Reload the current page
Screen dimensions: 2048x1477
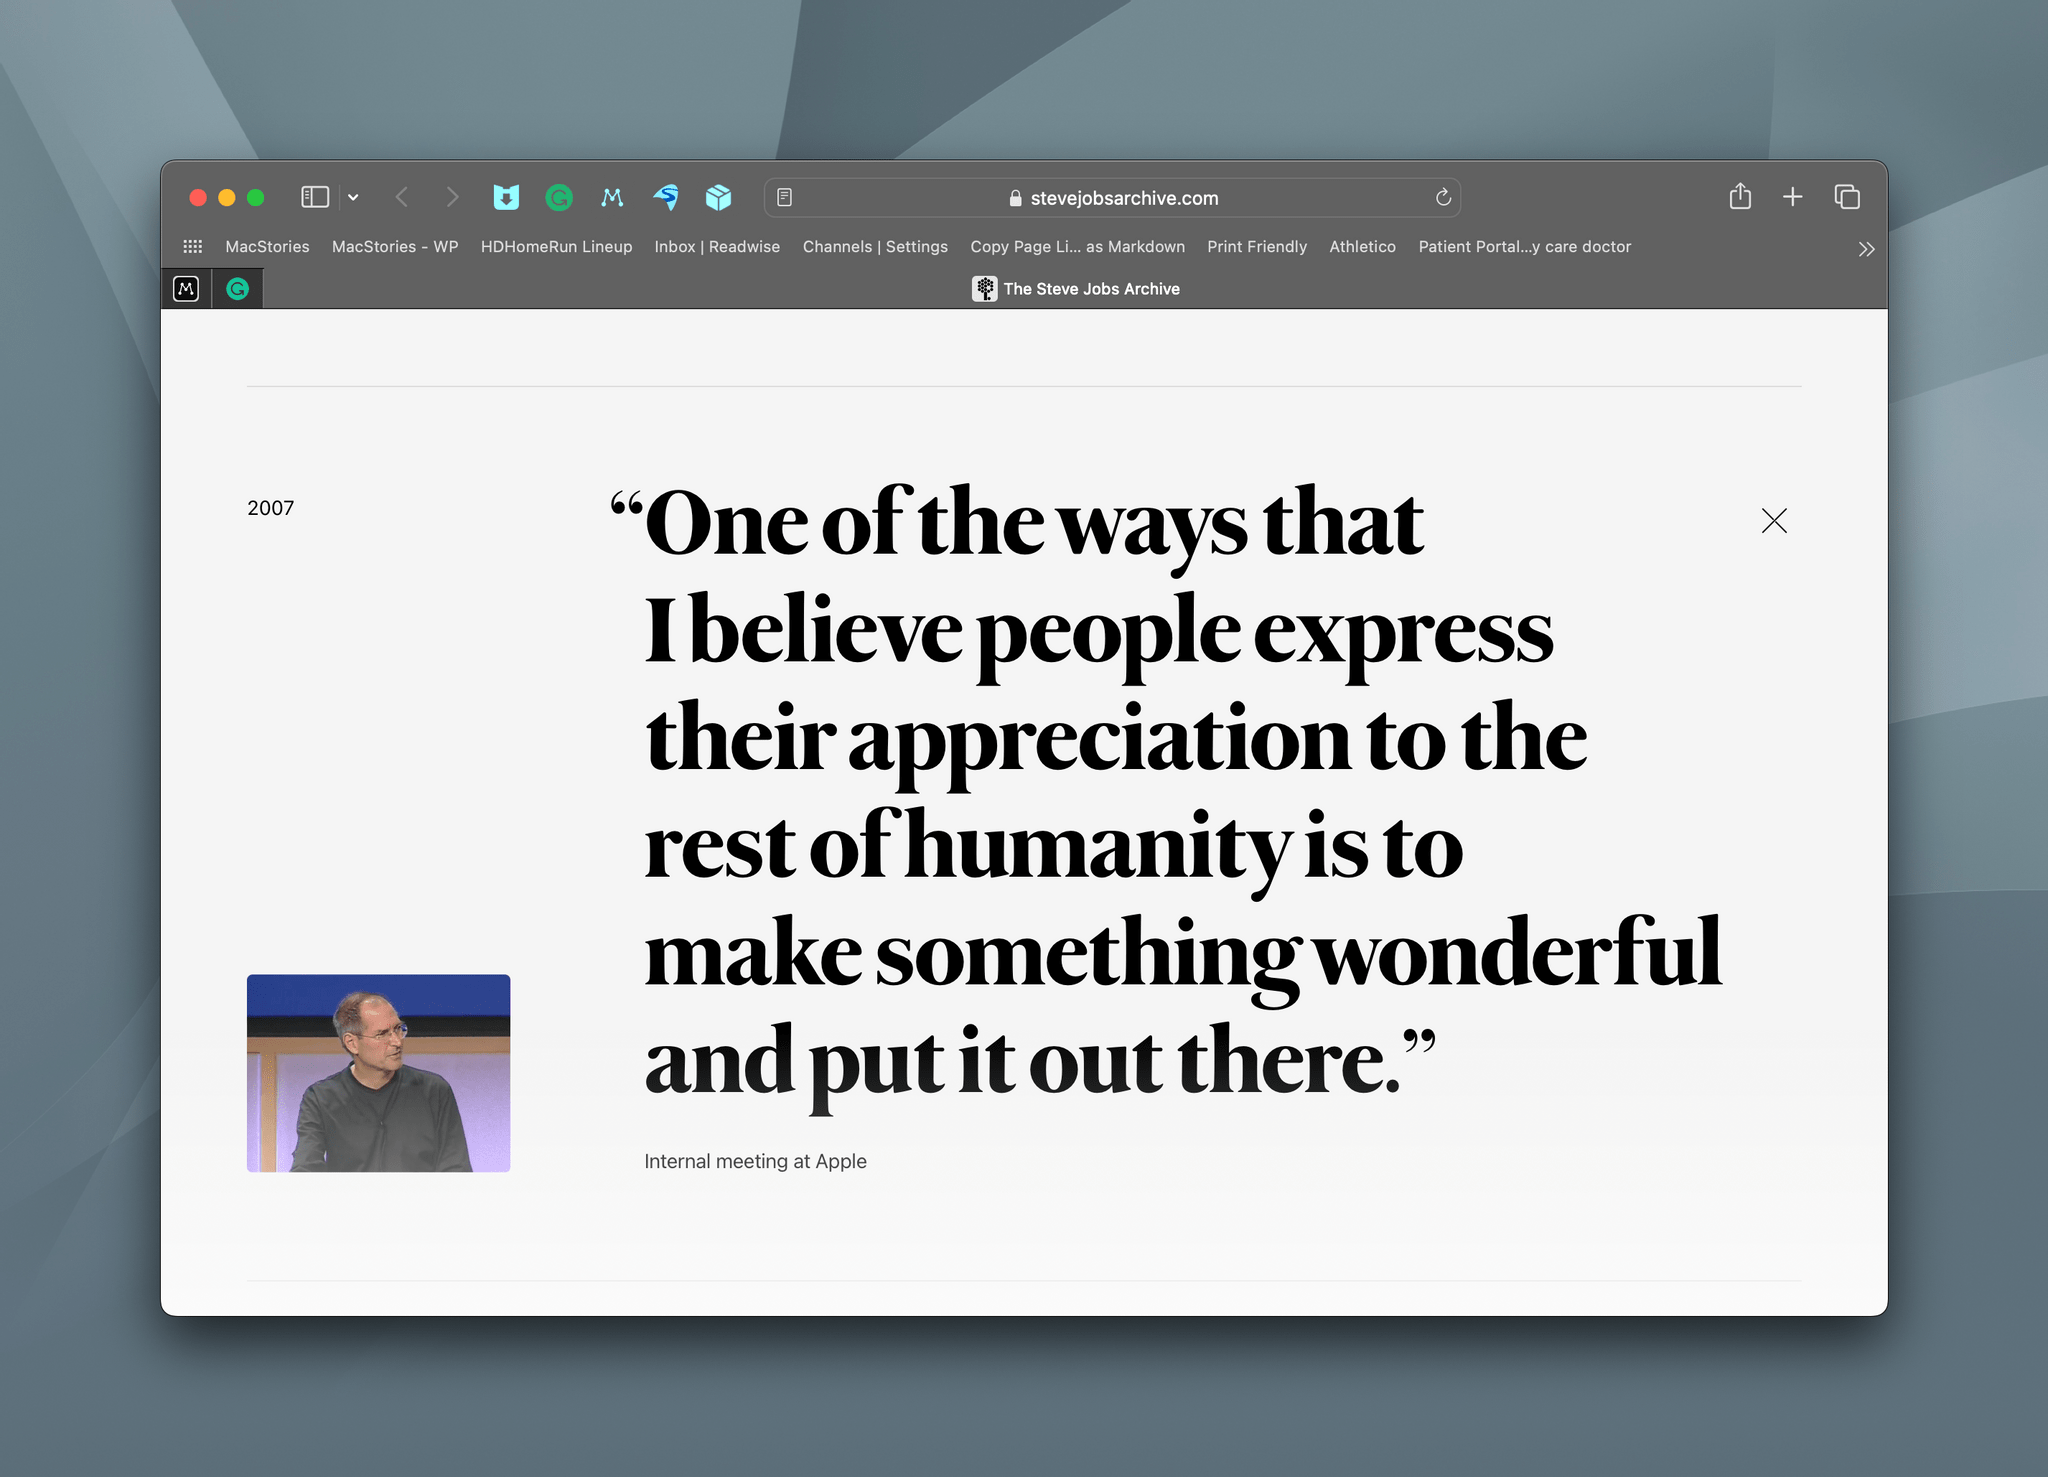(x=1443, y=197)
